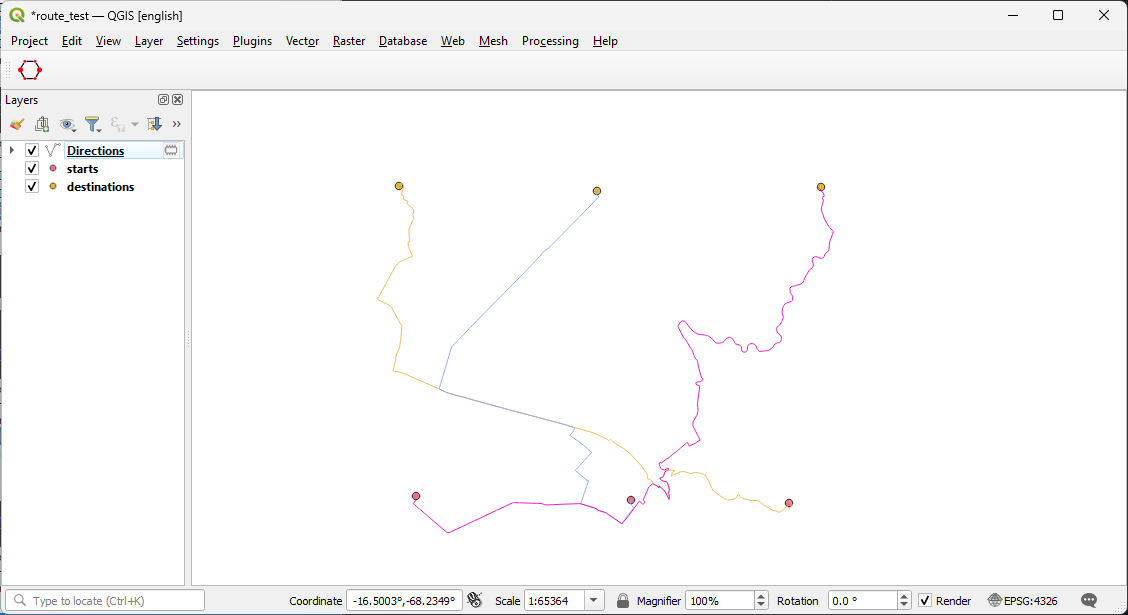Click the Expand All layers icon
The image size is (1128, 615).
[x=154, y=124]
